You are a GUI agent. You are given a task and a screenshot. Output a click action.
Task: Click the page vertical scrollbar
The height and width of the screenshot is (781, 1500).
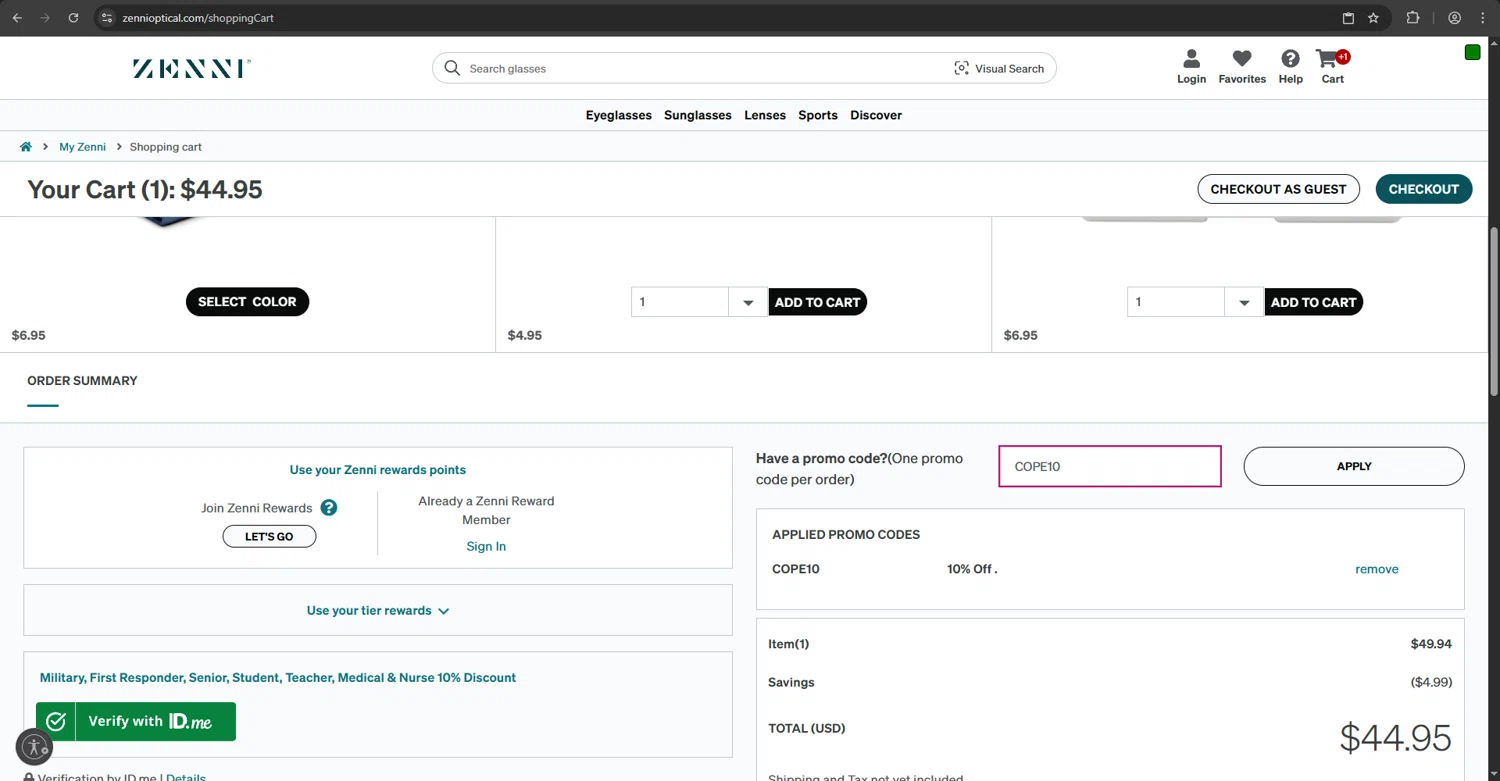[1494, 310]
